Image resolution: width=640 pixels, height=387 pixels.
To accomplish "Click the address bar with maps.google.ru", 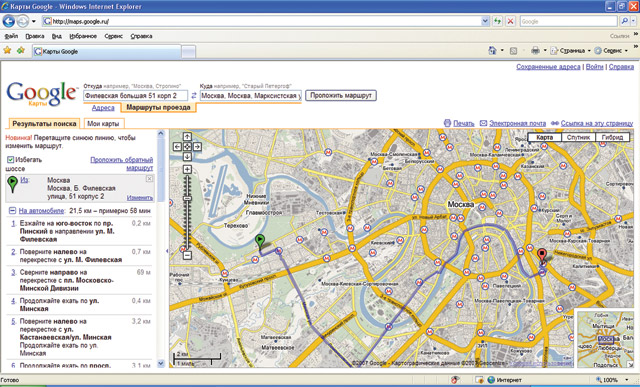I will [x=261, y=21].
